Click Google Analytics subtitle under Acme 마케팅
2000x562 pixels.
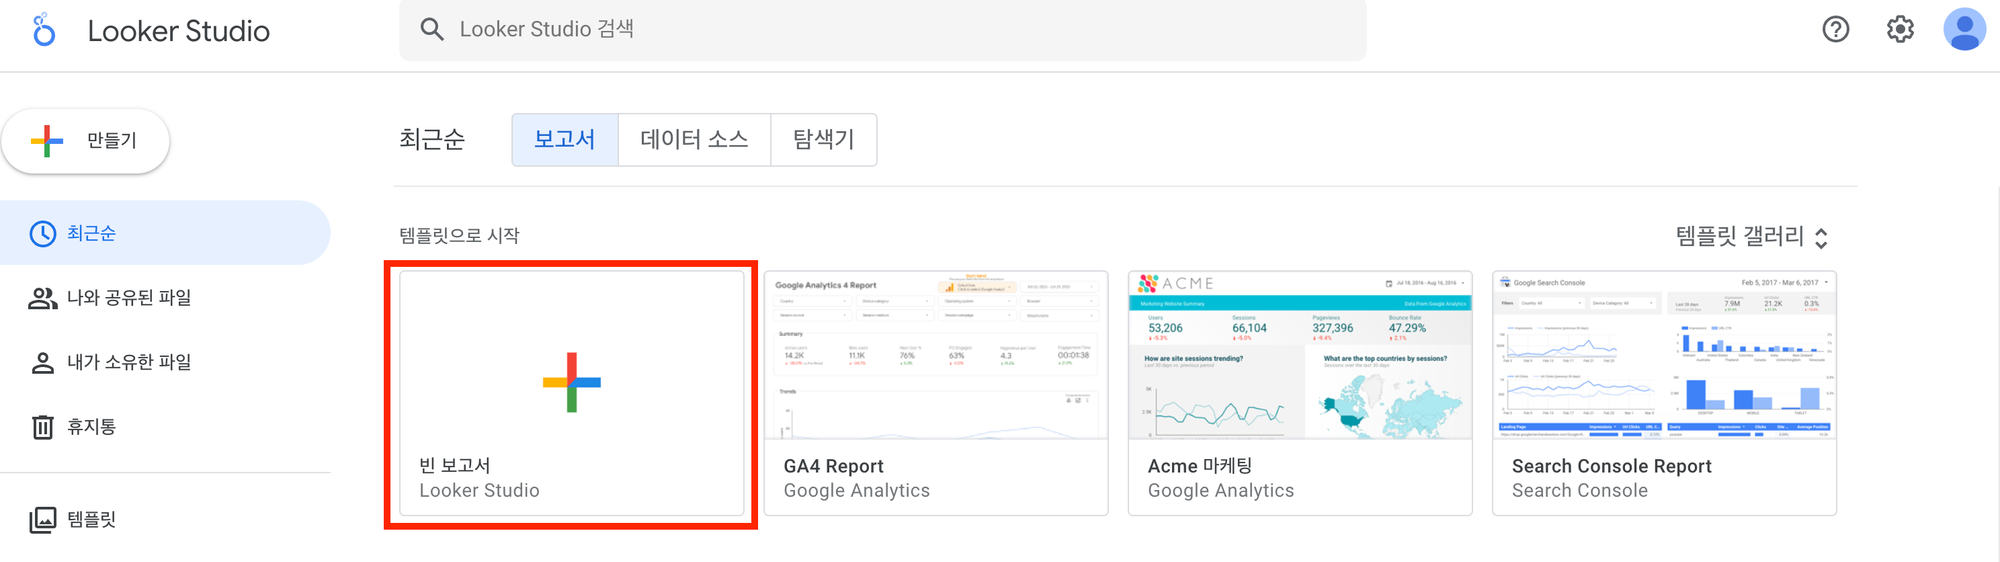[1221, 491]
